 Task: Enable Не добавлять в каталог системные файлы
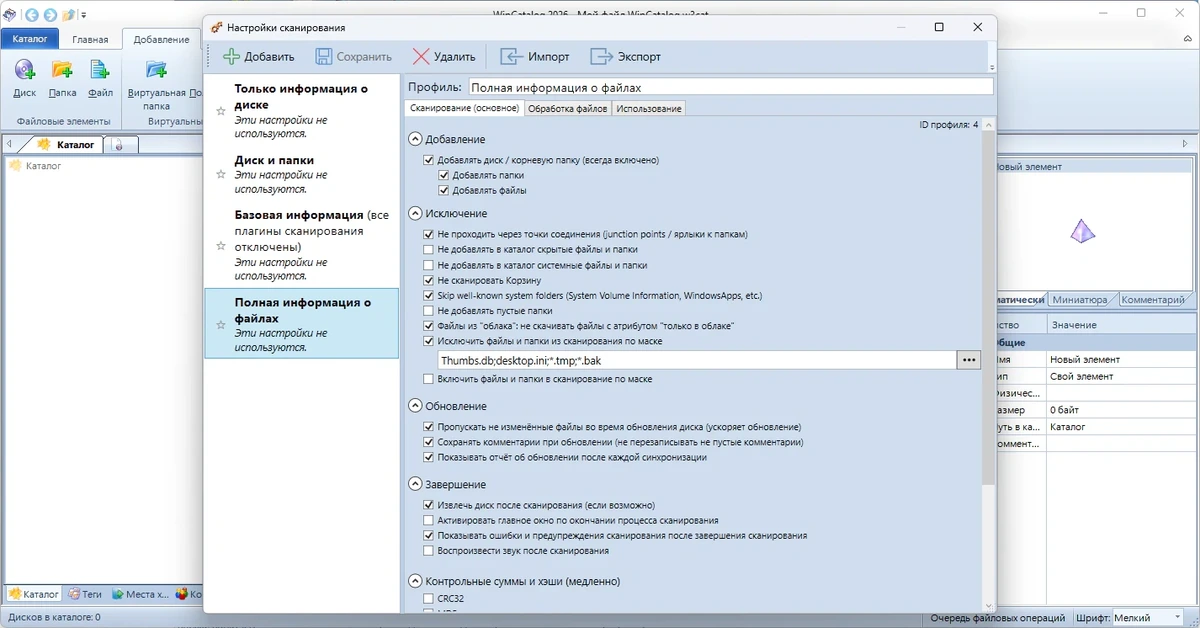click(429, 265)
